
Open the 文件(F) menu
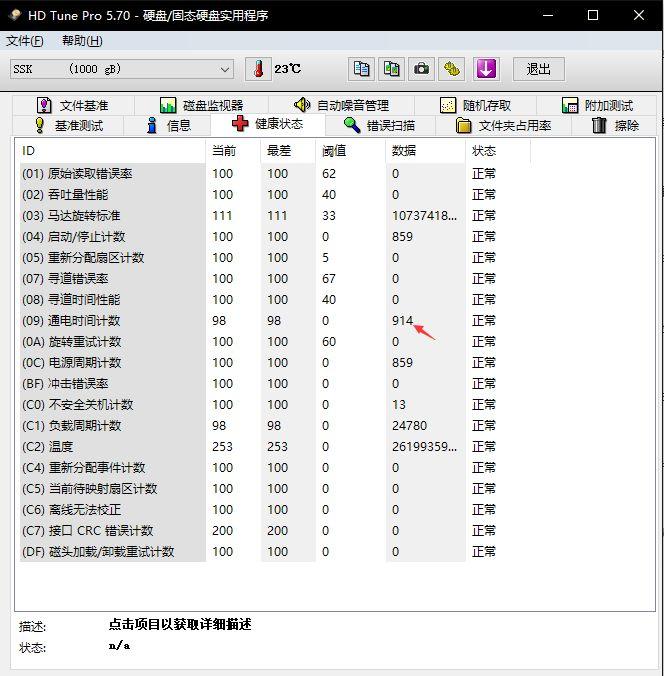click(x=25, y=41)
